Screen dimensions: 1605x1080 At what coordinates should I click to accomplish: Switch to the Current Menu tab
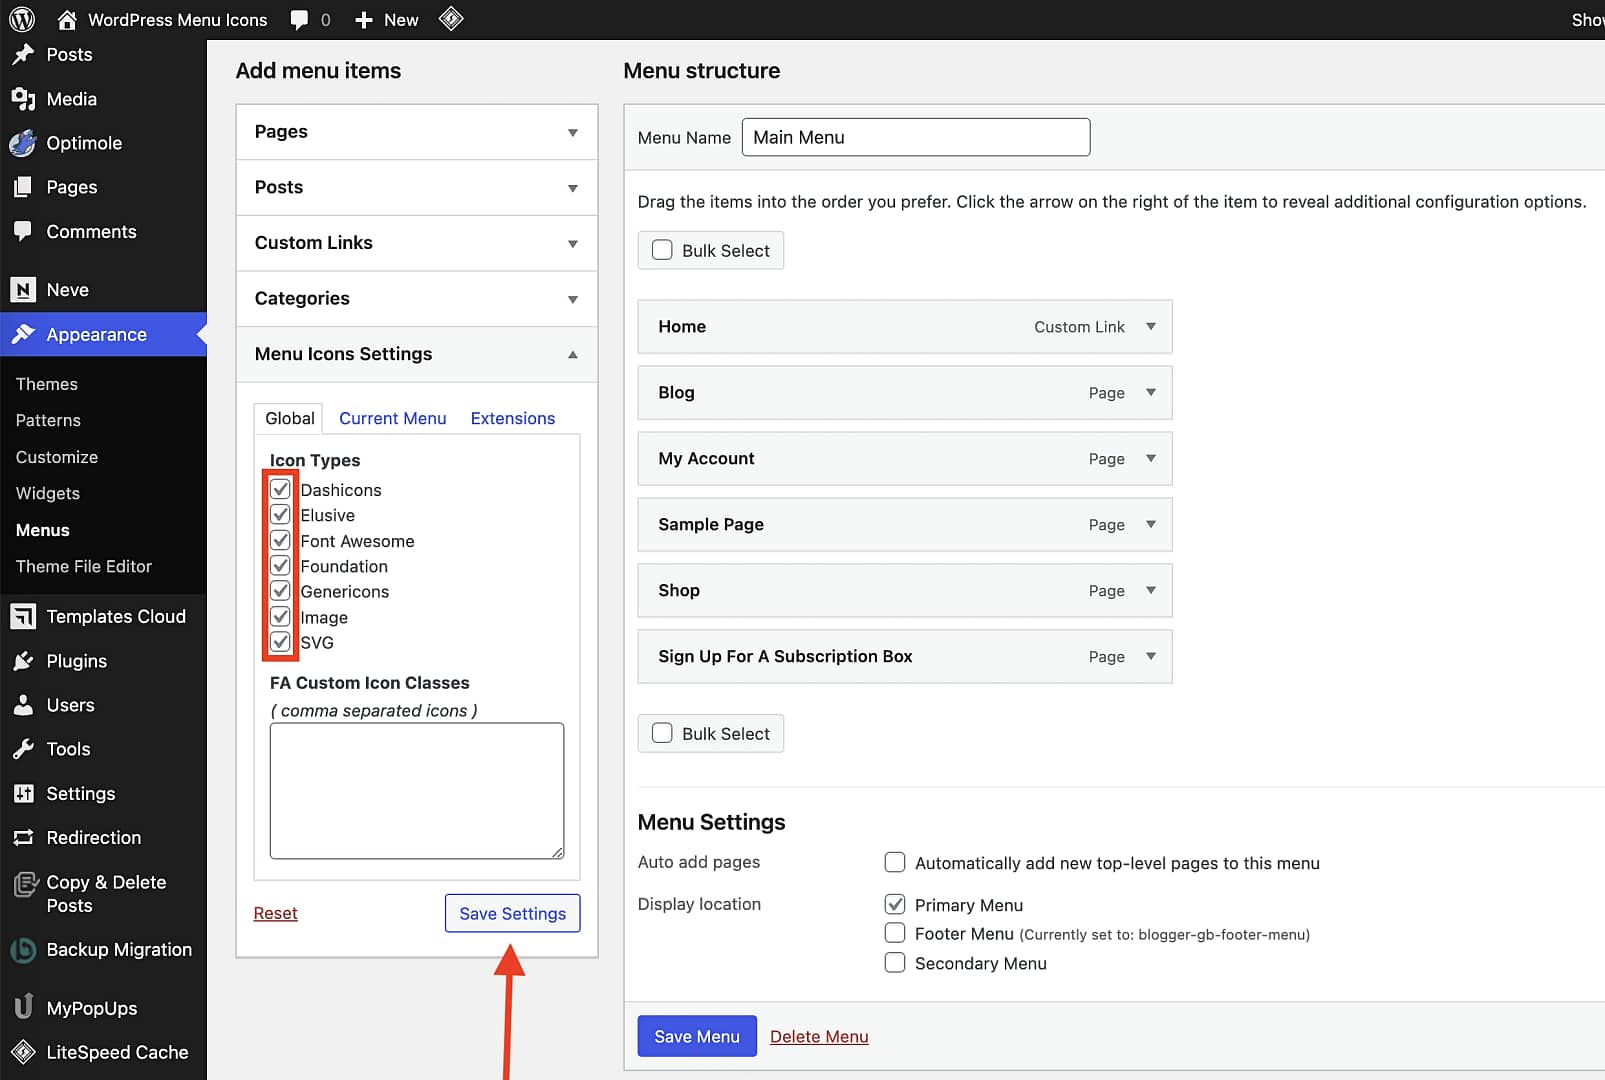[392, 418]
